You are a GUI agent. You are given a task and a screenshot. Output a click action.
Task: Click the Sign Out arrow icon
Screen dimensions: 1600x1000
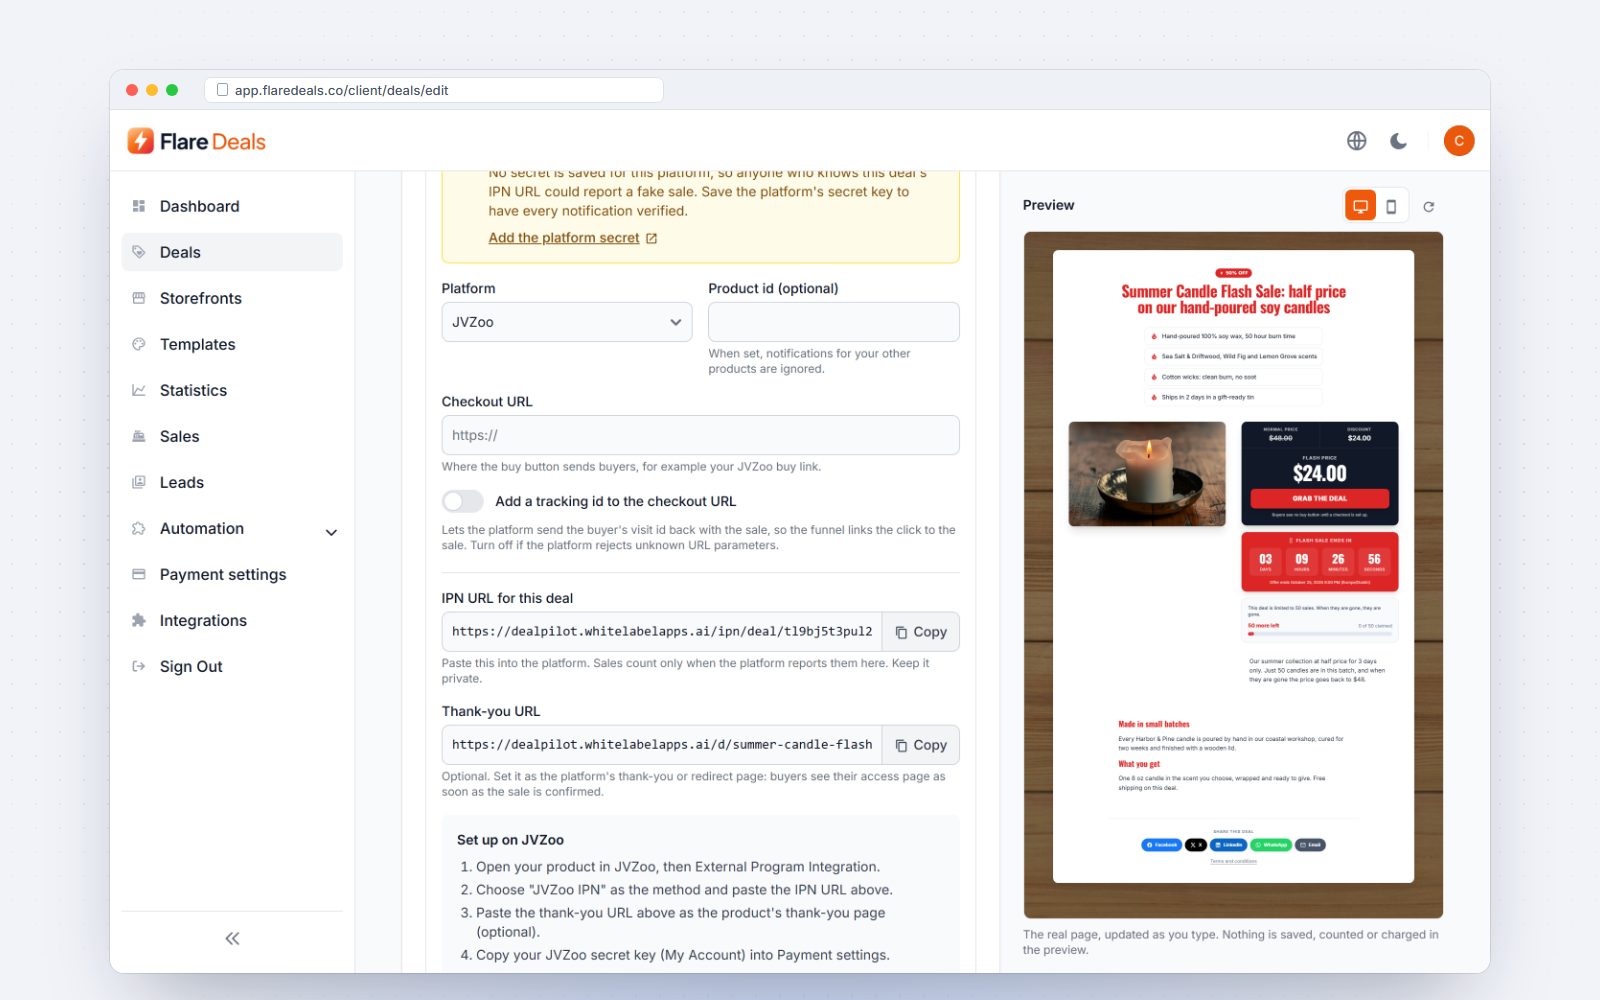click(139, 666)
